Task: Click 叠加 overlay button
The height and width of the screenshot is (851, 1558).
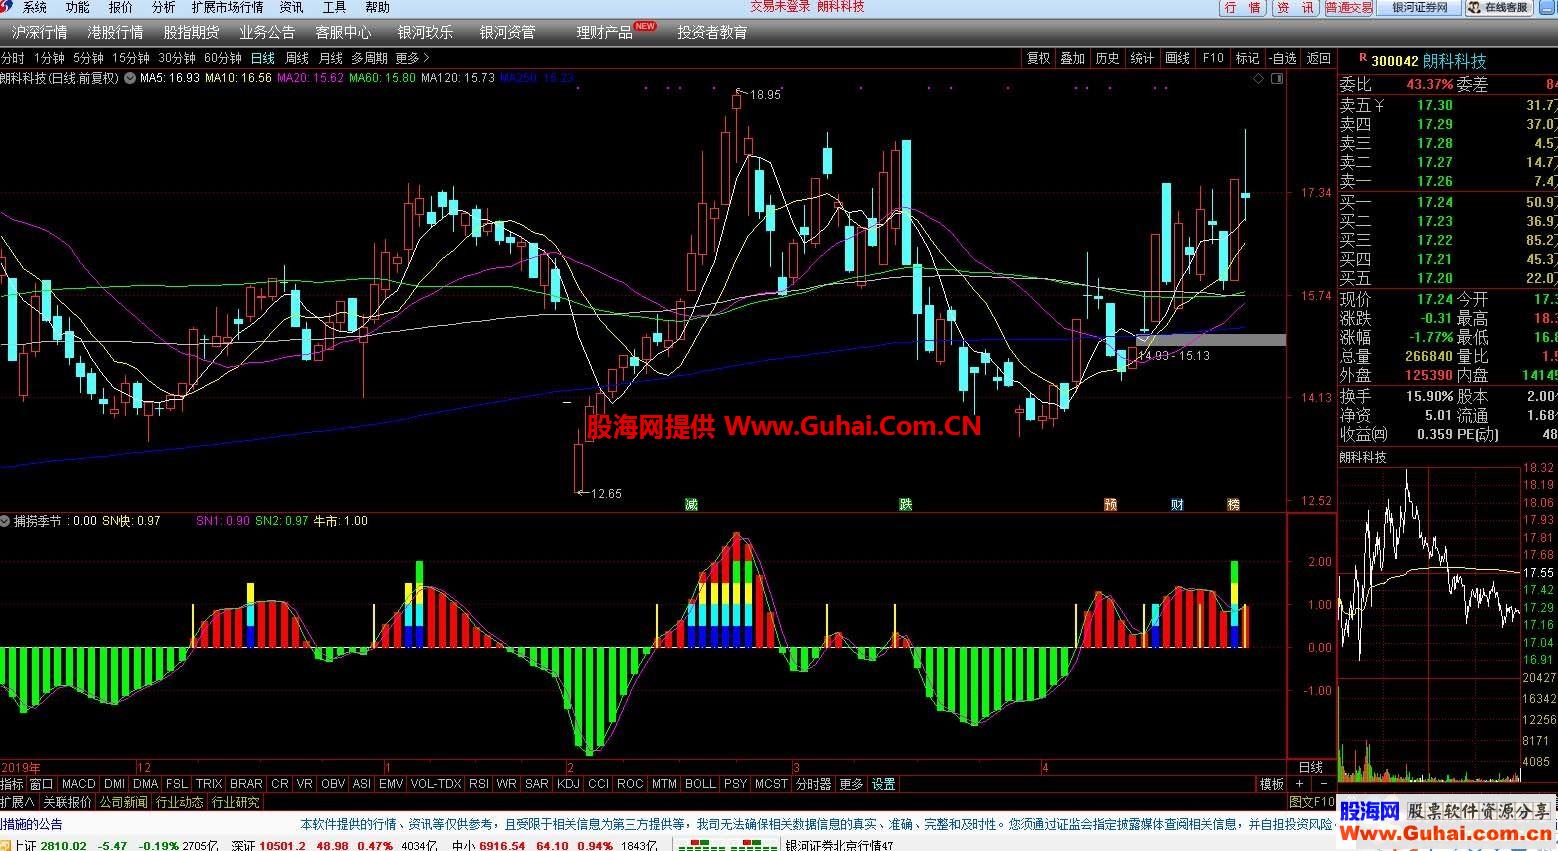Action: pyautogui.click(x=1073, y=58)
